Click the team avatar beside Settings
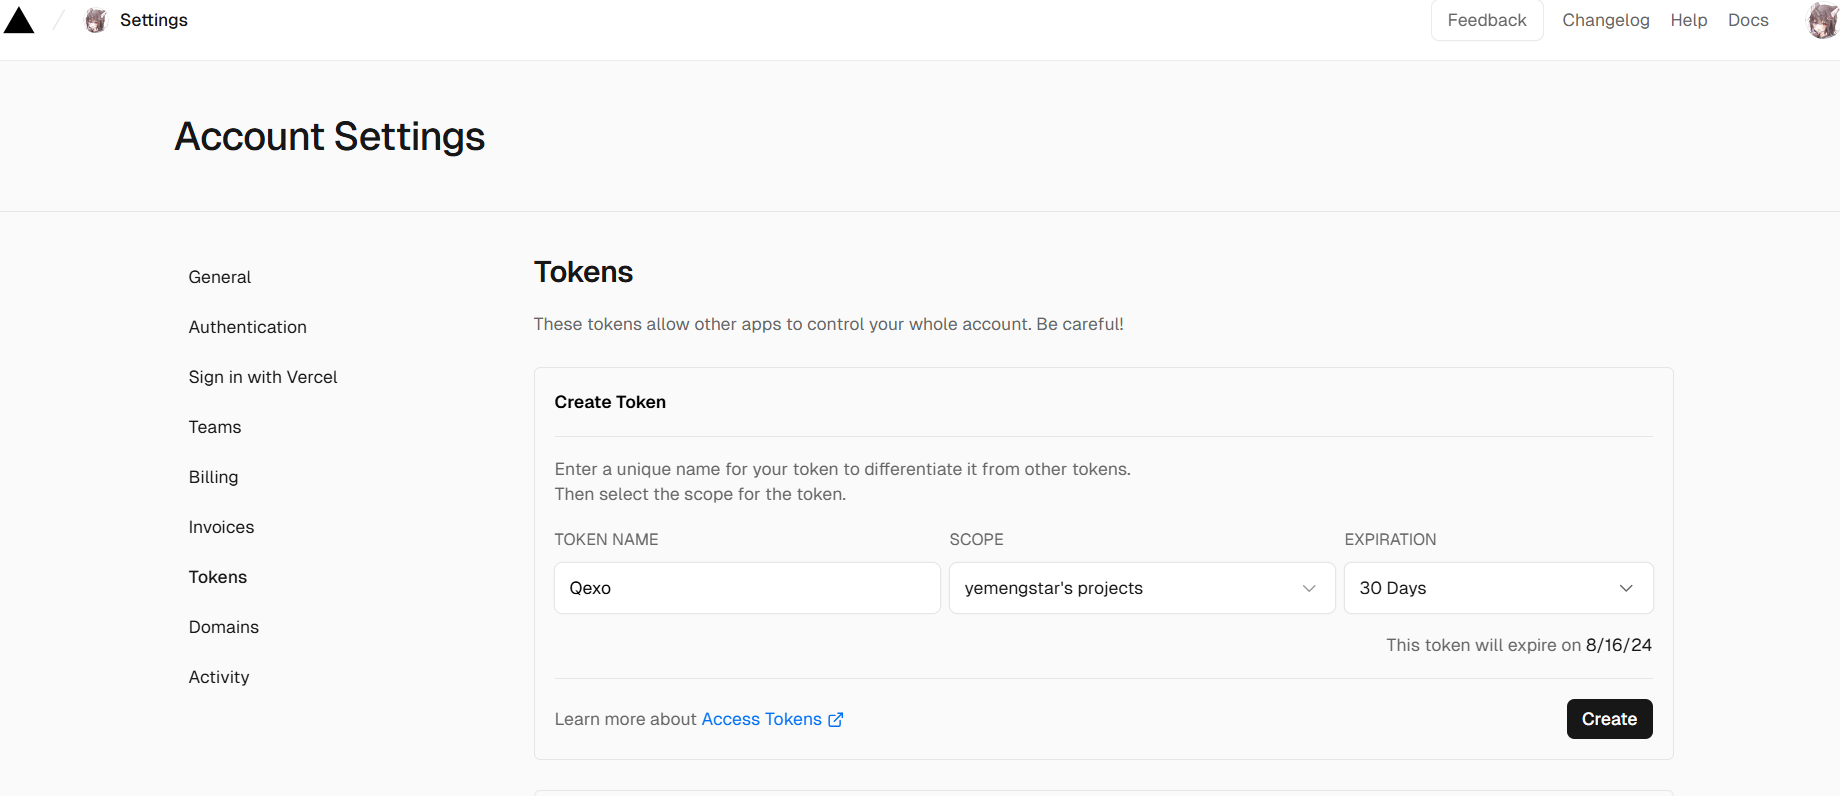Viewport: 1840px width, 796px height. [96, 20]
